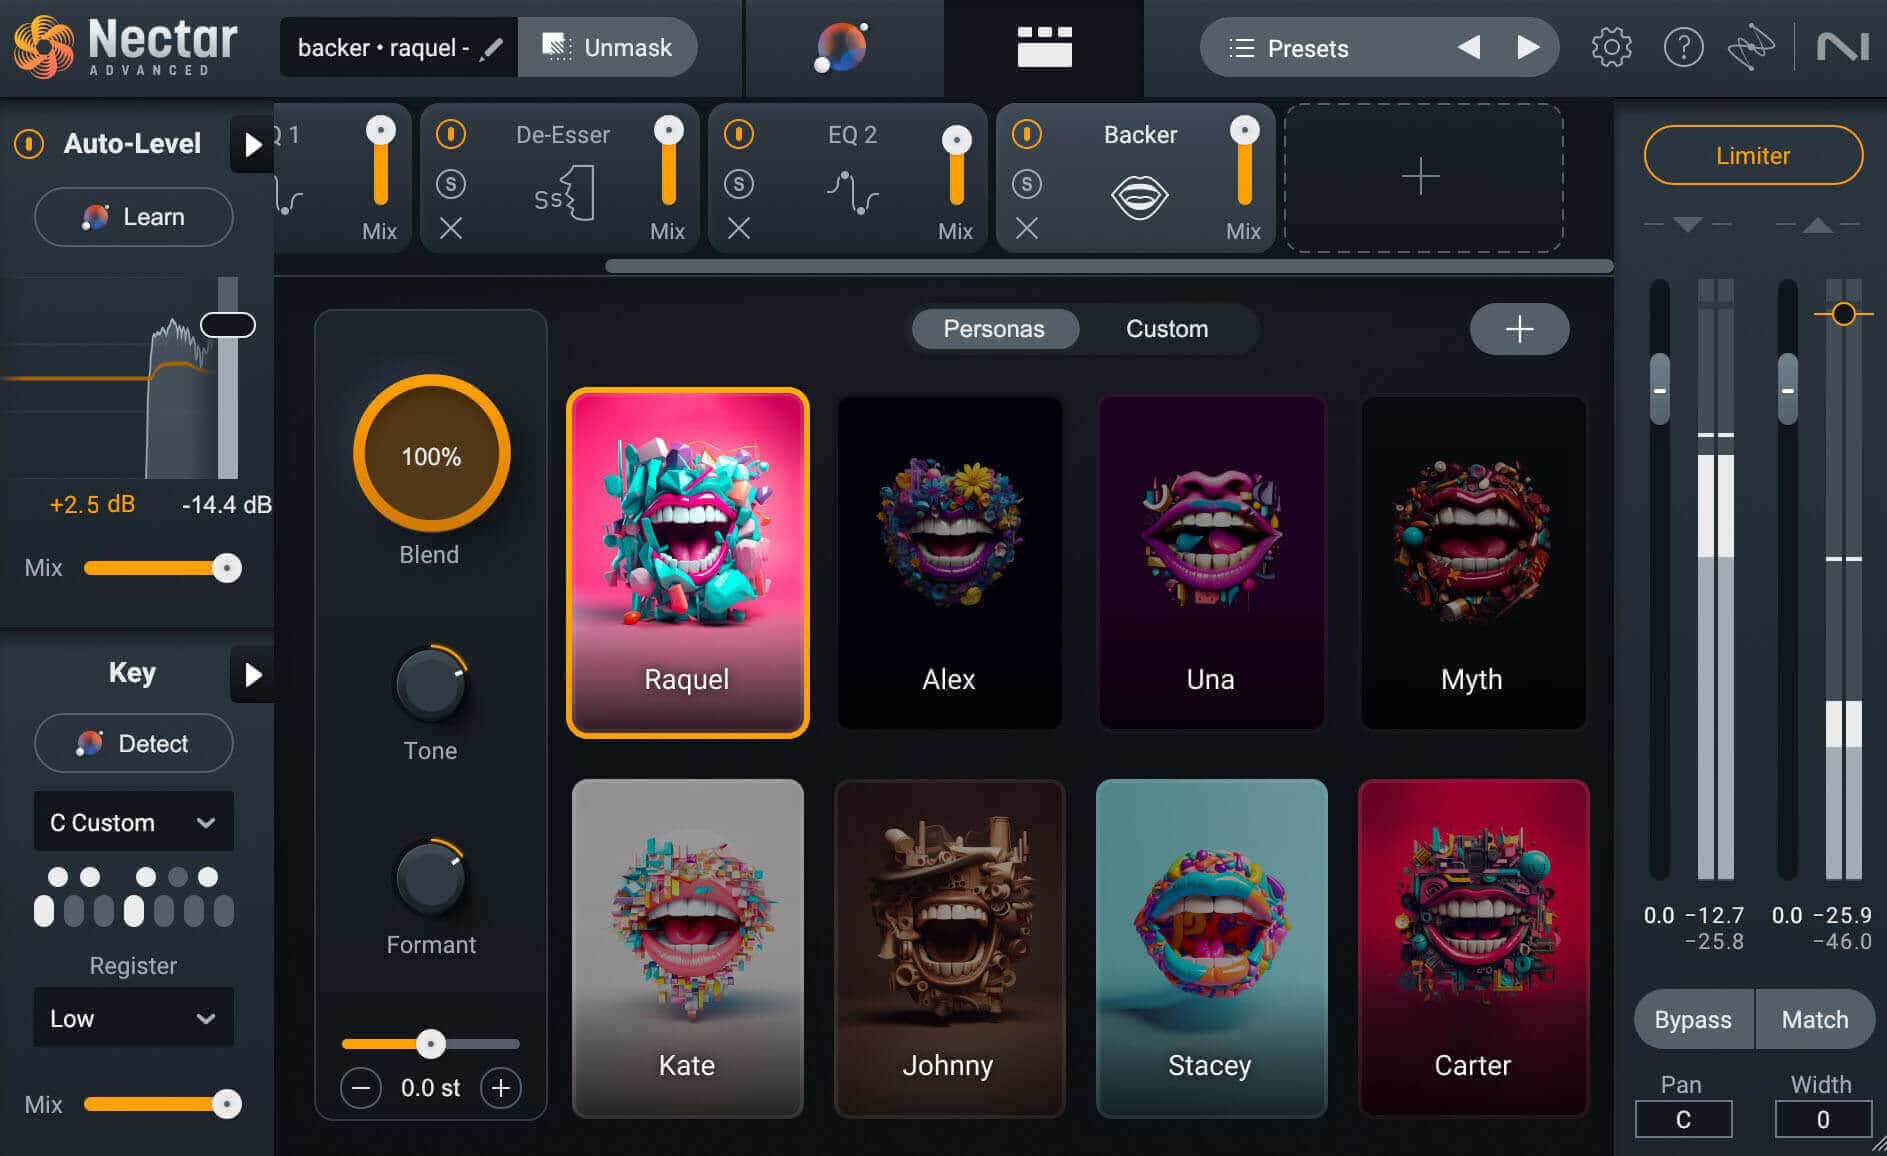This screenshot has width=1887, height=1156.
Task: Click the Detect key button
Action: 134,743
